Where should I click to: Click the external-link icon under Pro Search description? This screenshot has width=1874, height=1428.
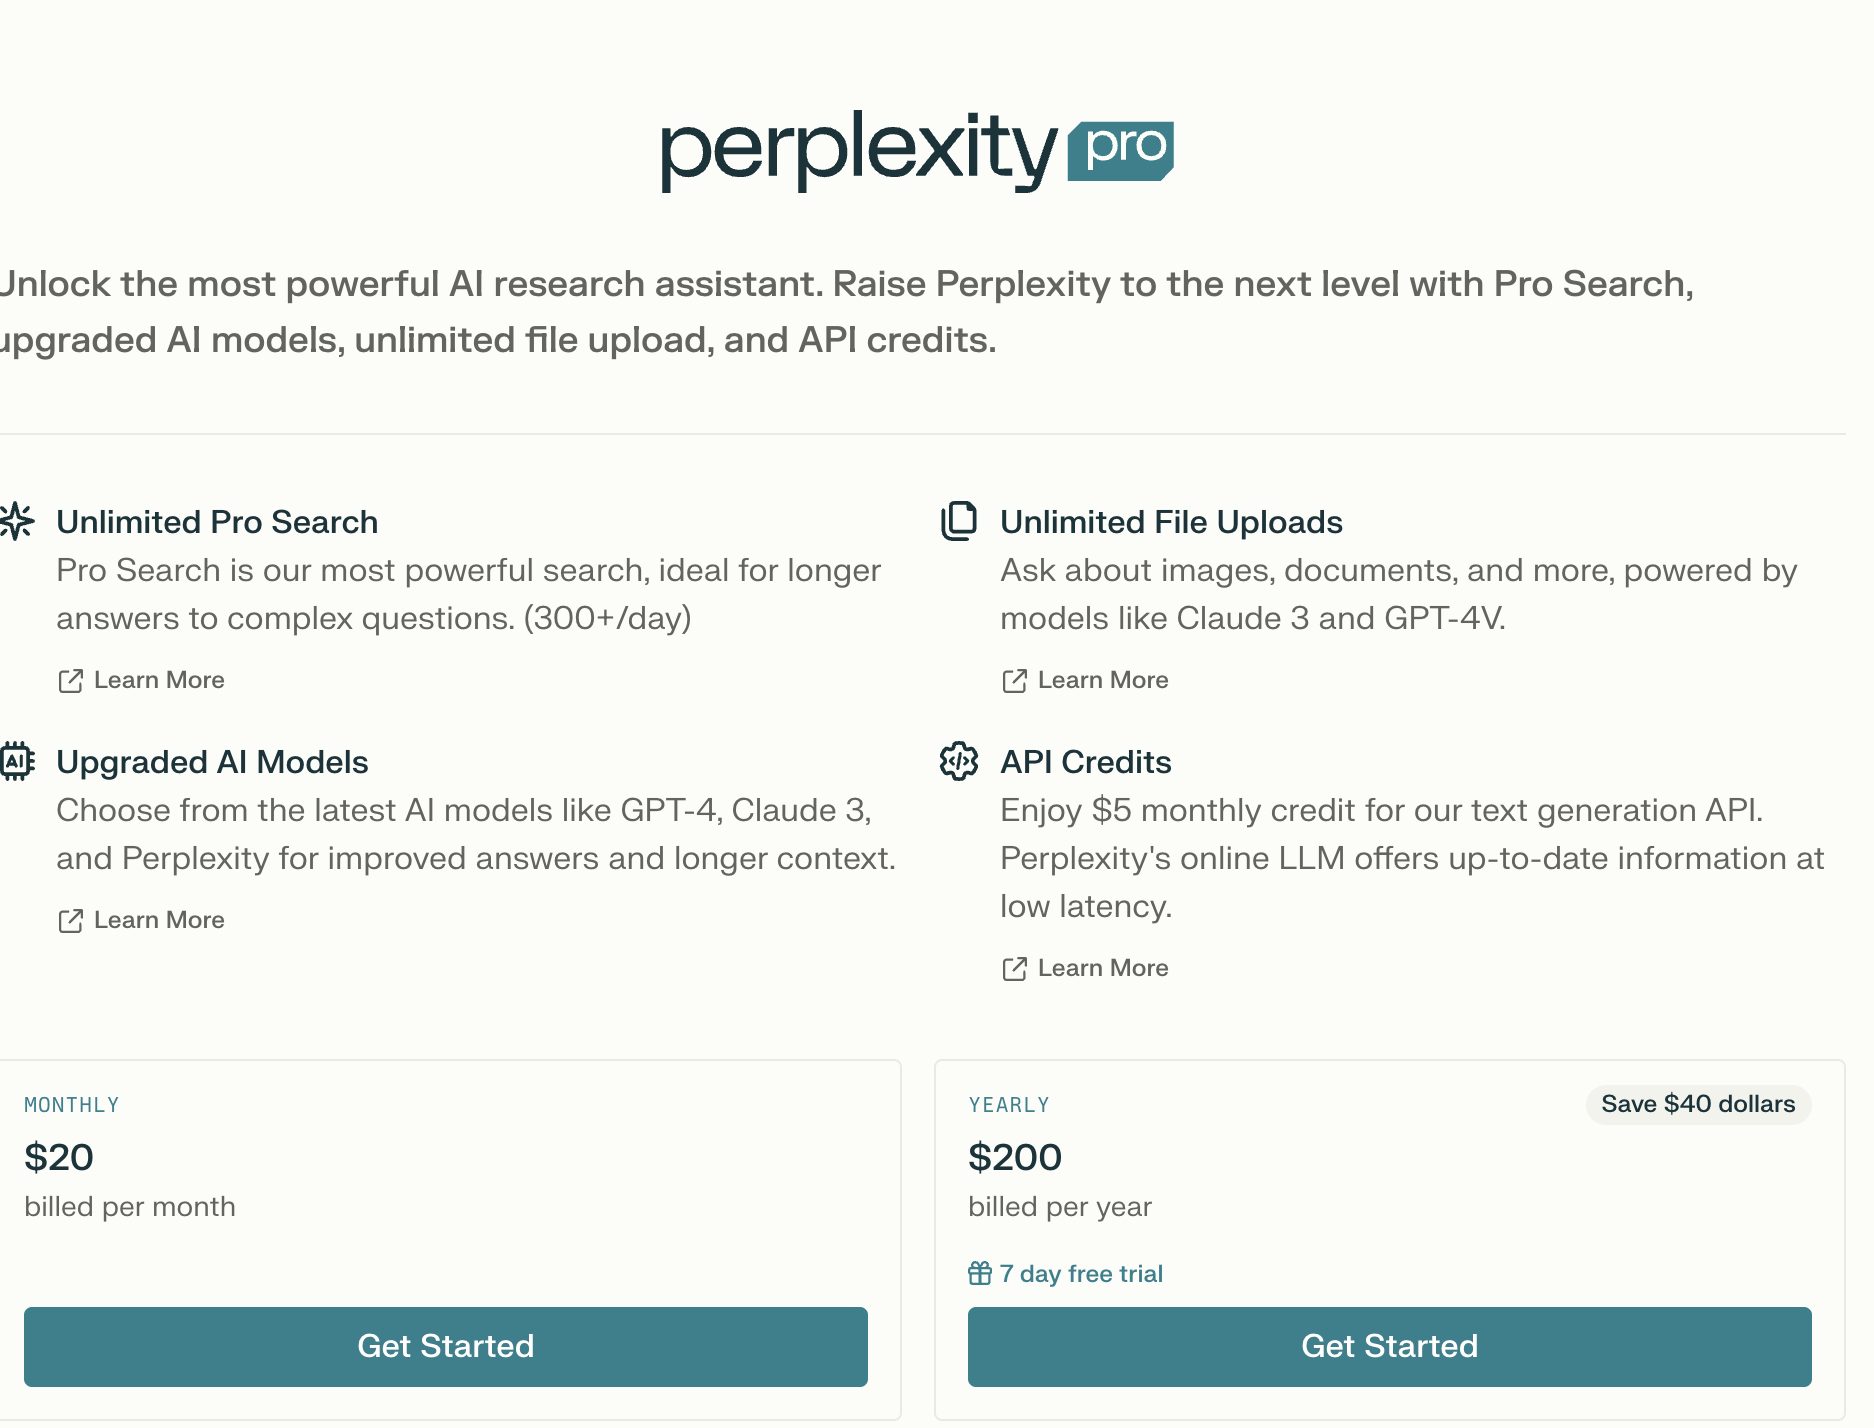71,681
